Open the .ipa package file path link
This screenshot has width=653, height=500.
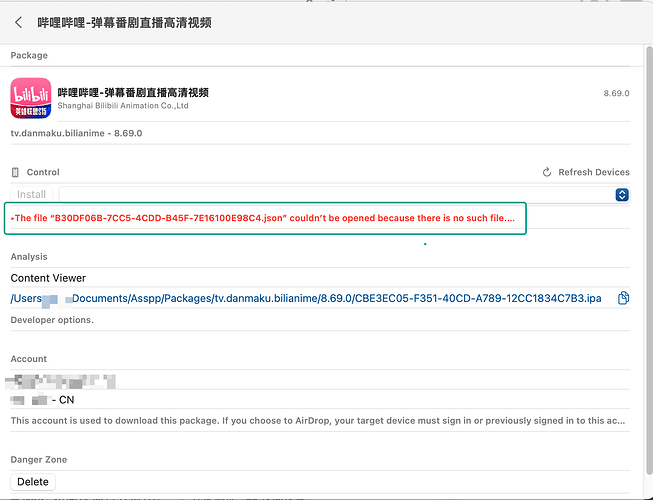[306, 299]
